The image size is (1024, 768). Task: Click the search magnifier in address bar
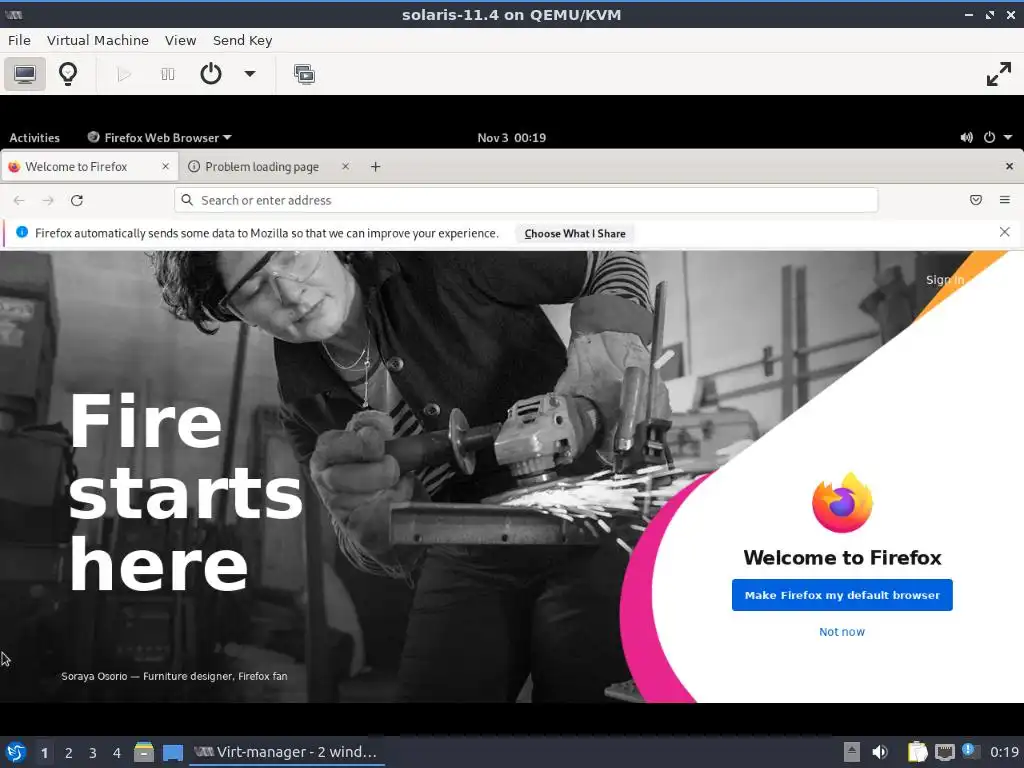(187, 200)
